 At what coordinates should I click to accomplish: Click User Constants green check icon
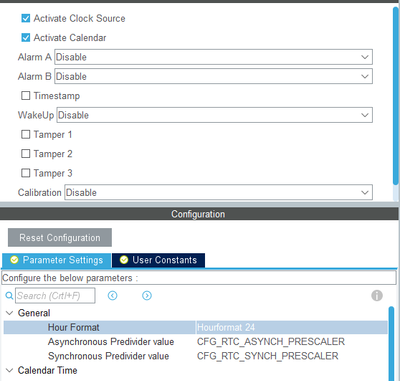point(124,260)
